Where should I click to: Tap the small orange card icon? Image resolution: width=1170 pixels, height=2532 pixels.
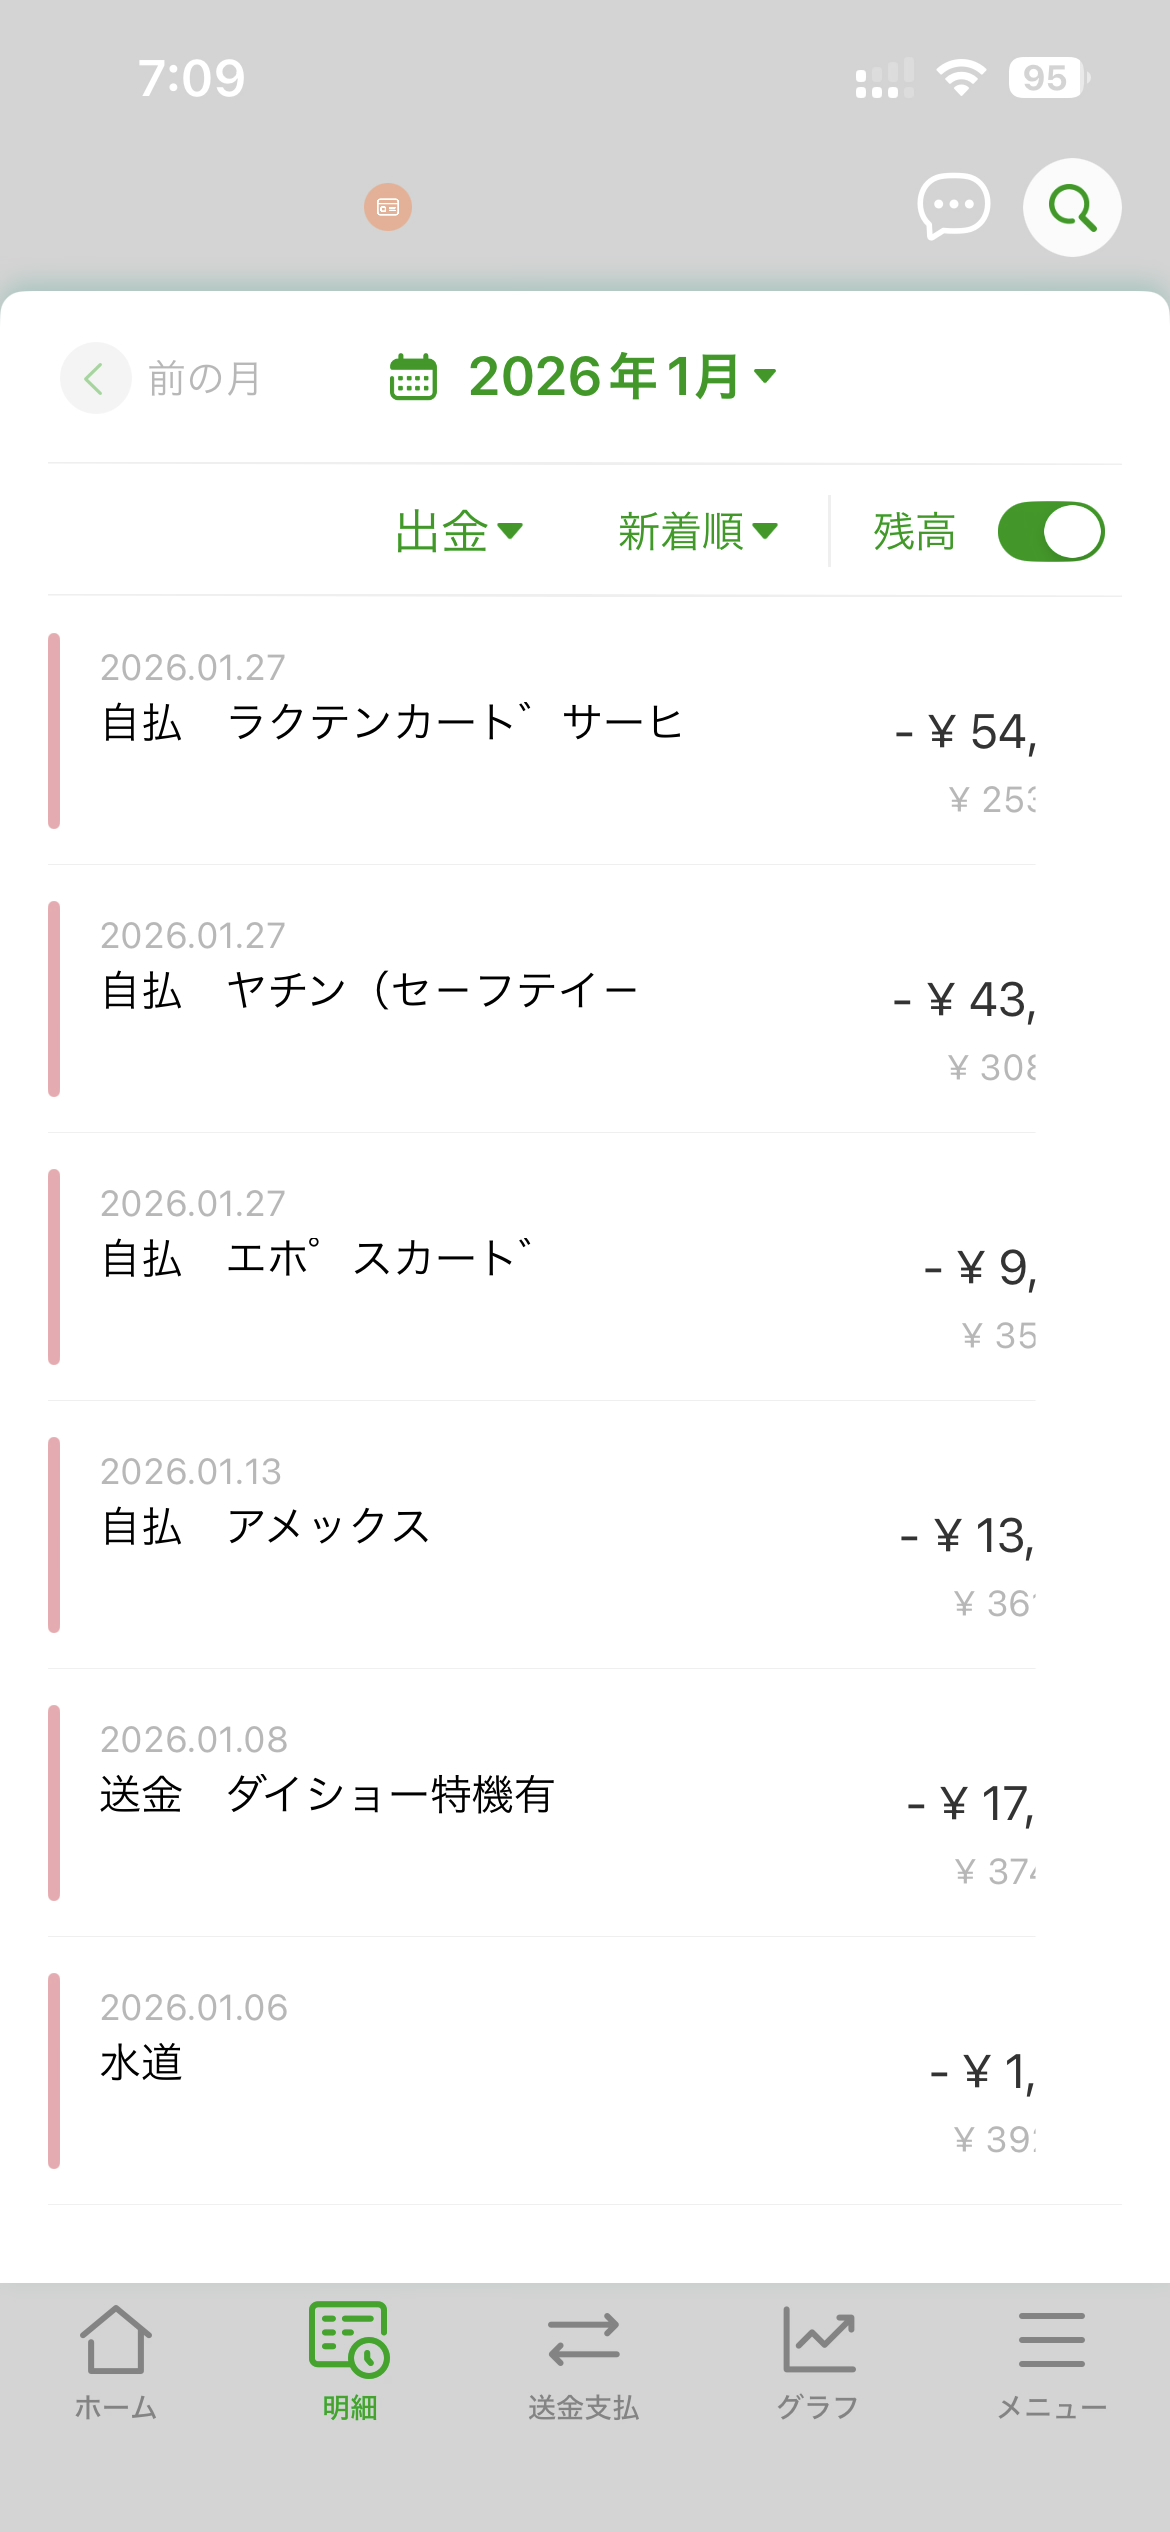pyautogui.click(x=388, y=207)
